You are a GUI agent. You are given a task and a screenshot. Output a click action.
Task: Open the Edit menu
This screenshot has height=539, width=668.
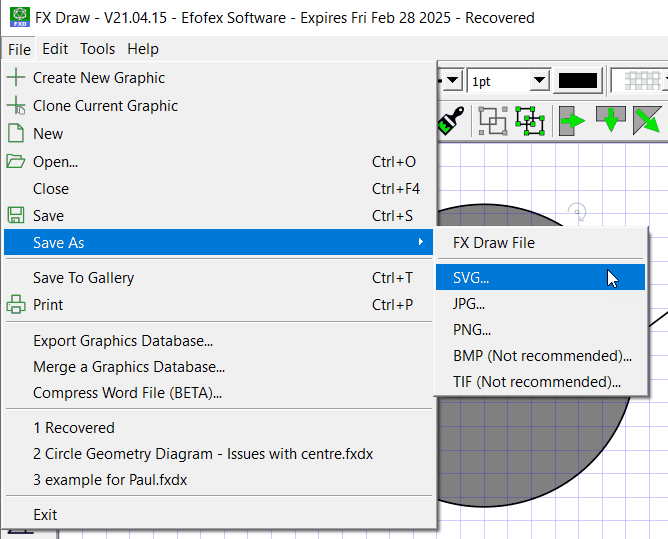click(x=55, y=49)
